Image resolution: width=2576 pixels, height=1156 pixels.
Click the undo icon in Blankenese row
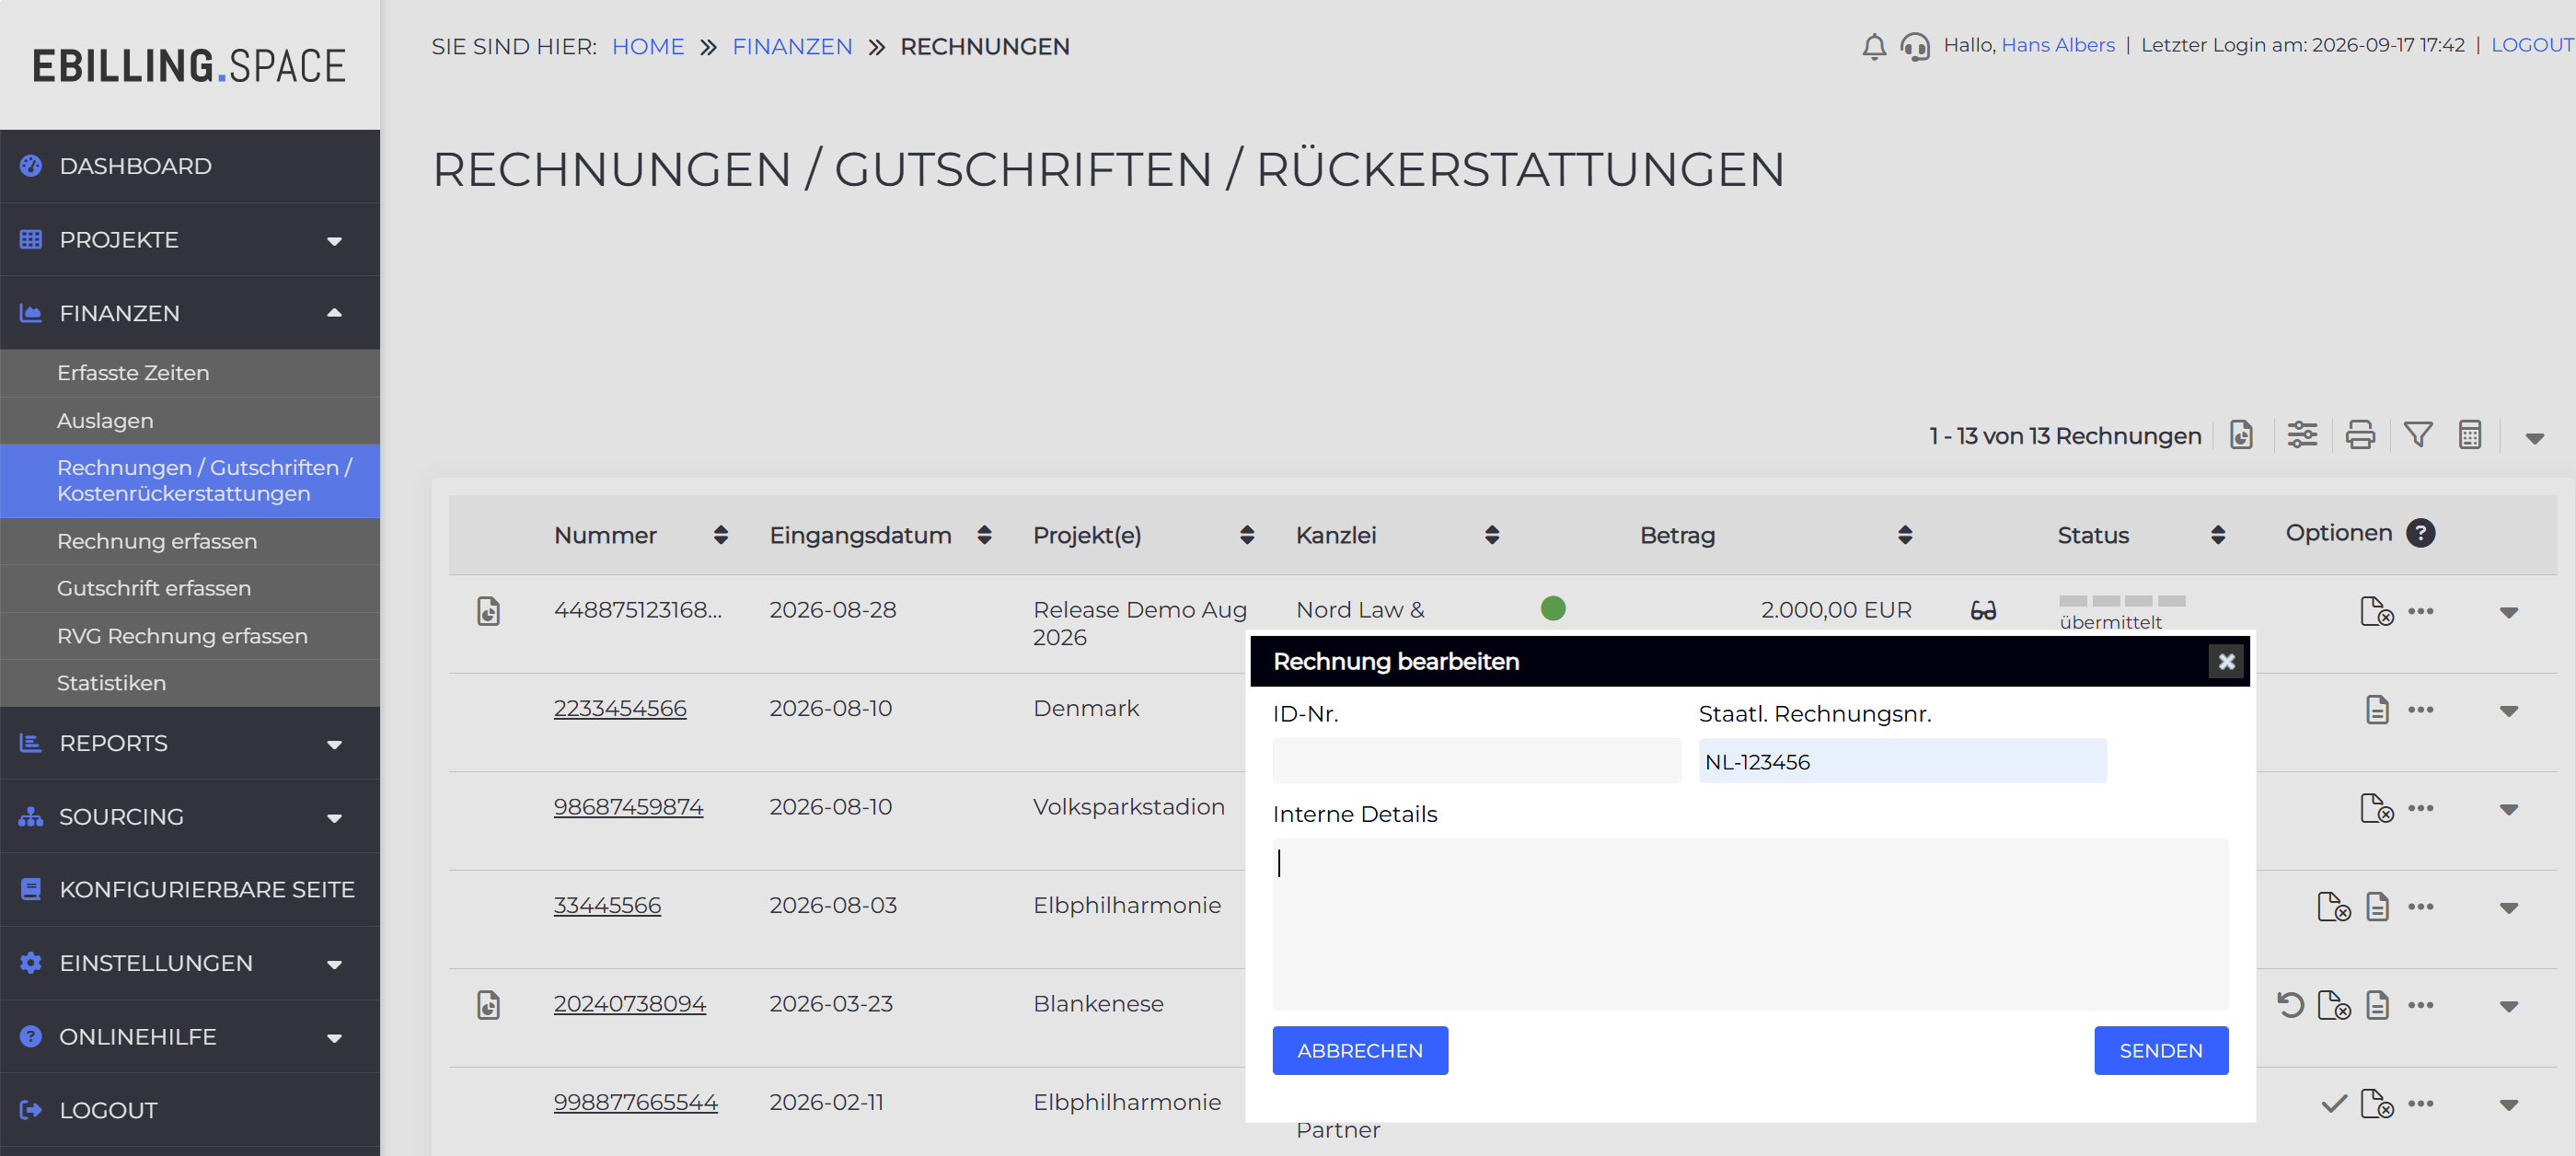(x=2290, y=1004)
